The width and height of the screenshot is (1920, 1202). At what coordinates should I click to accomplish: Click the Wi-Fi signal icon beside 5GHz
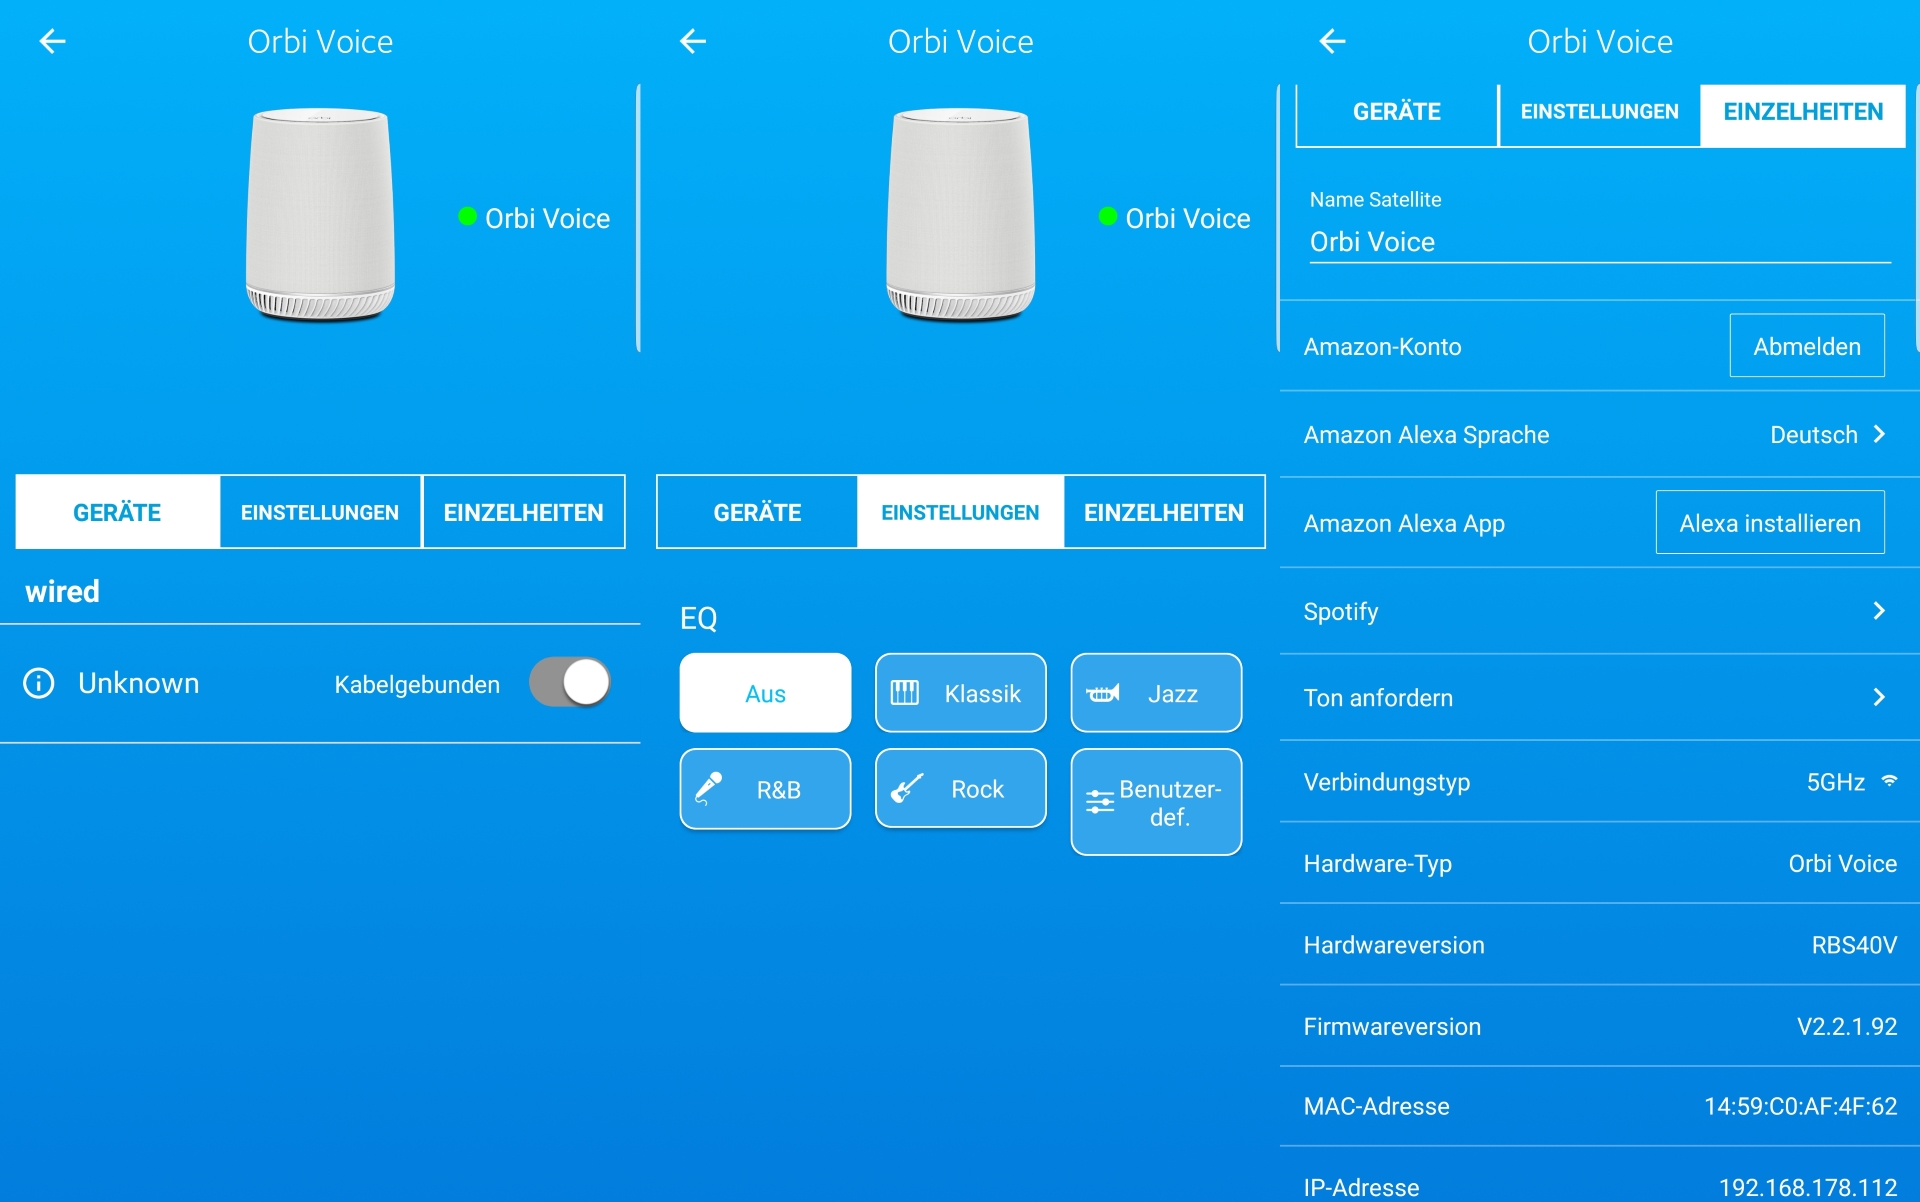(x=1889, y=781)
